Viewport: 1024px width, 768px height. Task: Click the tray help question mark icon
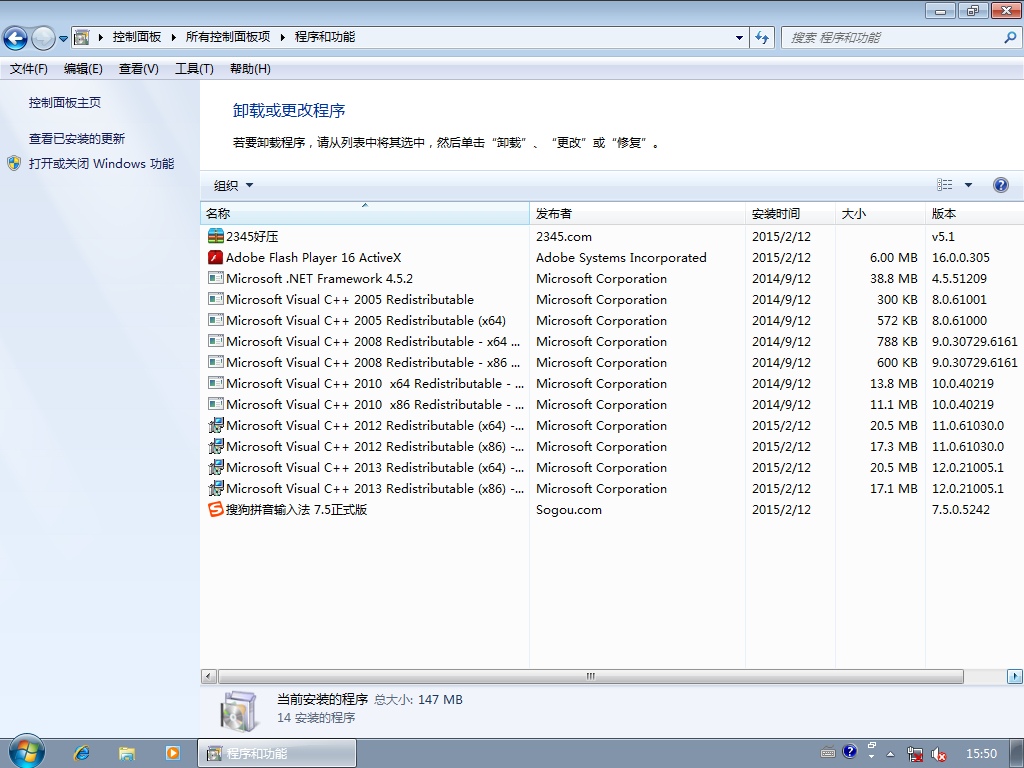(849, 752)
